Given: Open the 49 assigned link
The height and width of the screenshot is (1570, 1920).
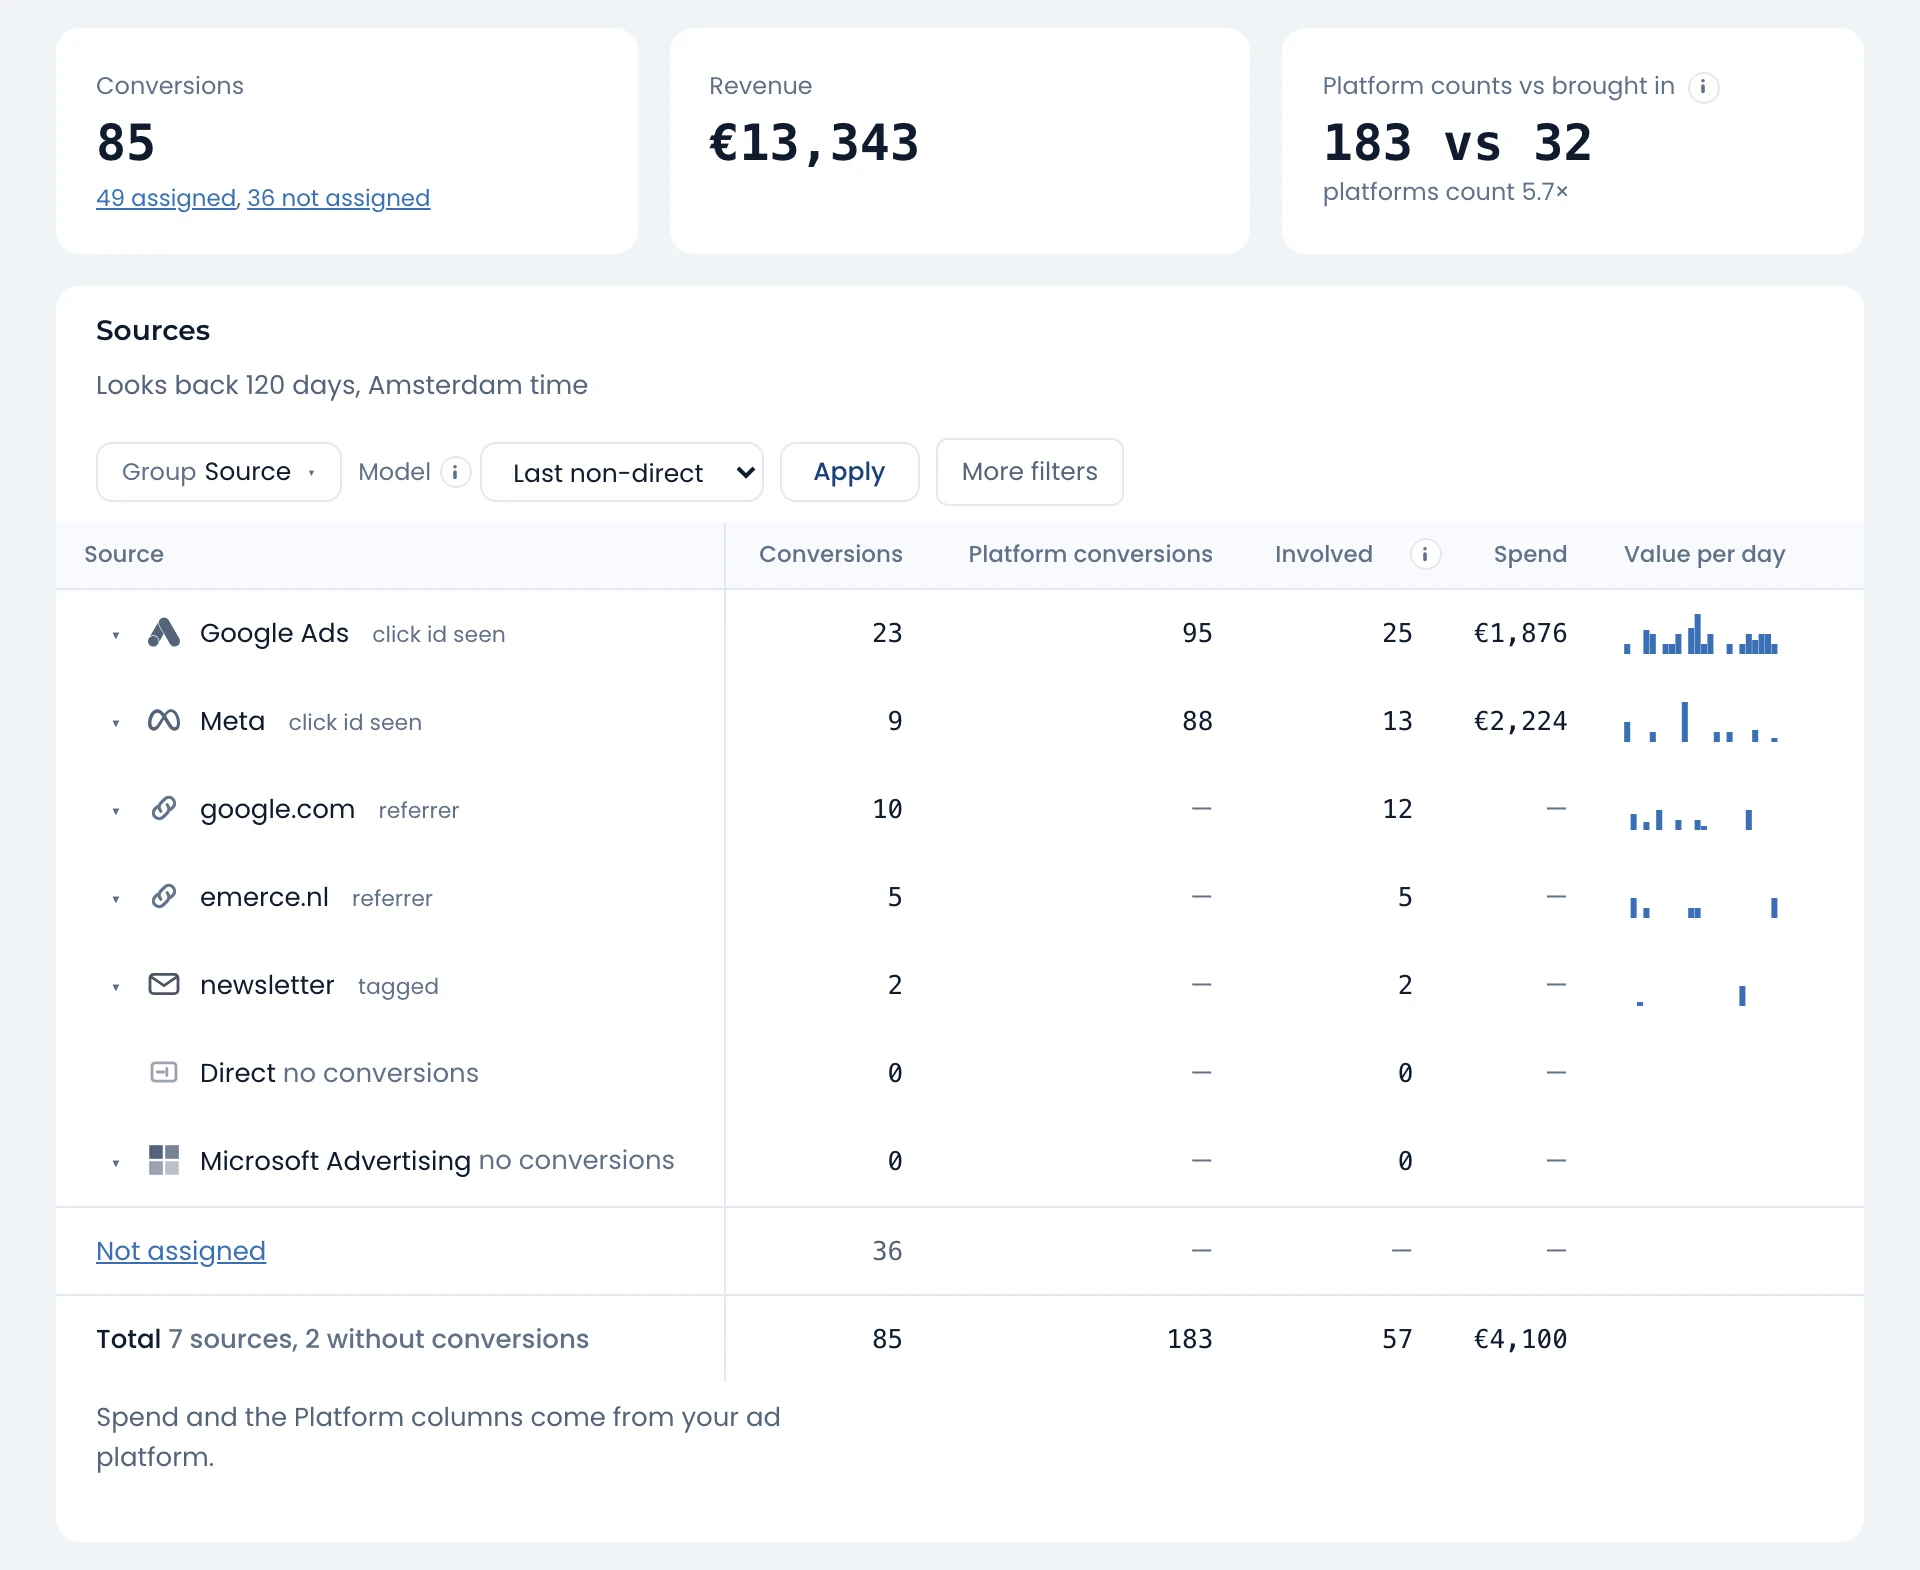Looking at the screenshot, I should (166, 198).
